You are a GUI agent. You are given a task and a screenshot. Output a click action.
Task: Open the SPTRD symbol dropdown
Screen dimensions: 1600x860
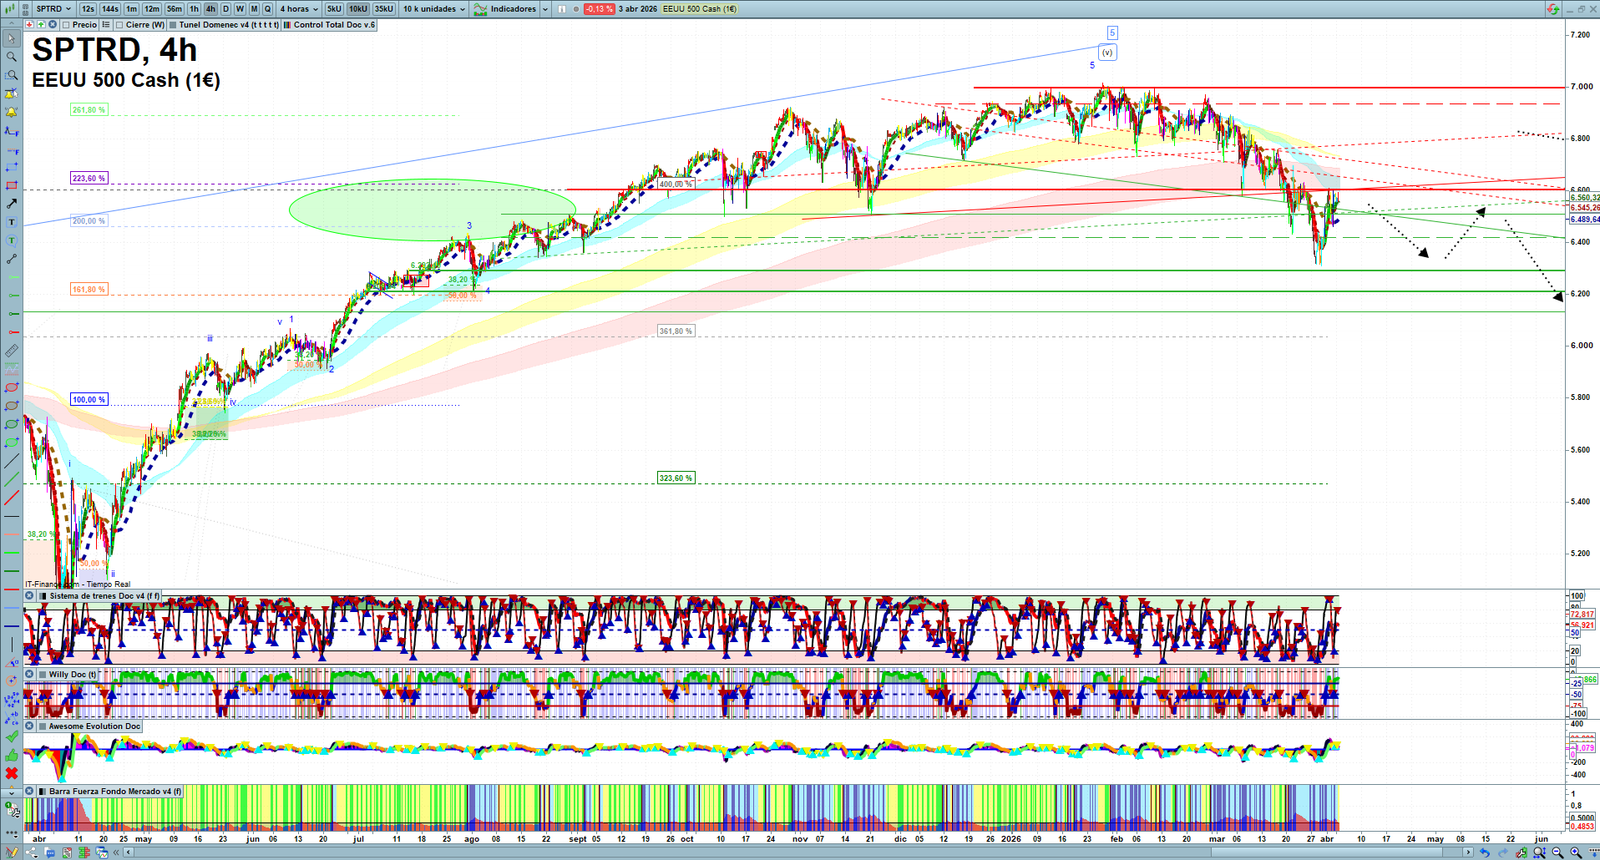(54, 9)
